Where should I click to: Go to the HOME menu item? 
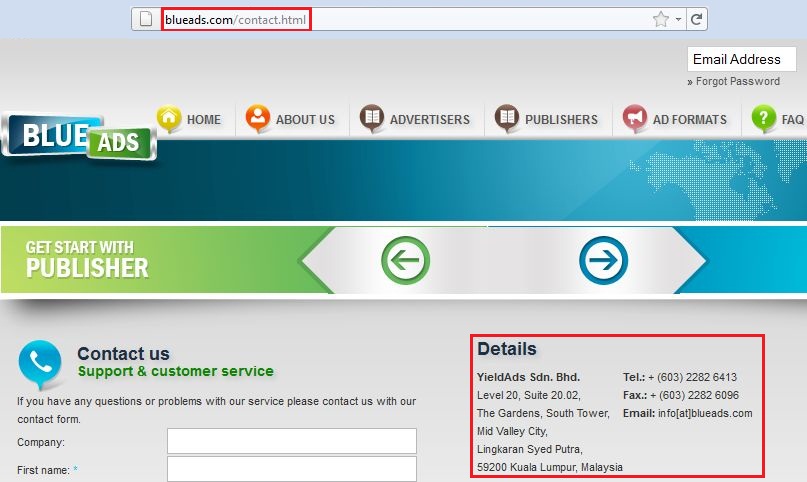(204, 119)
